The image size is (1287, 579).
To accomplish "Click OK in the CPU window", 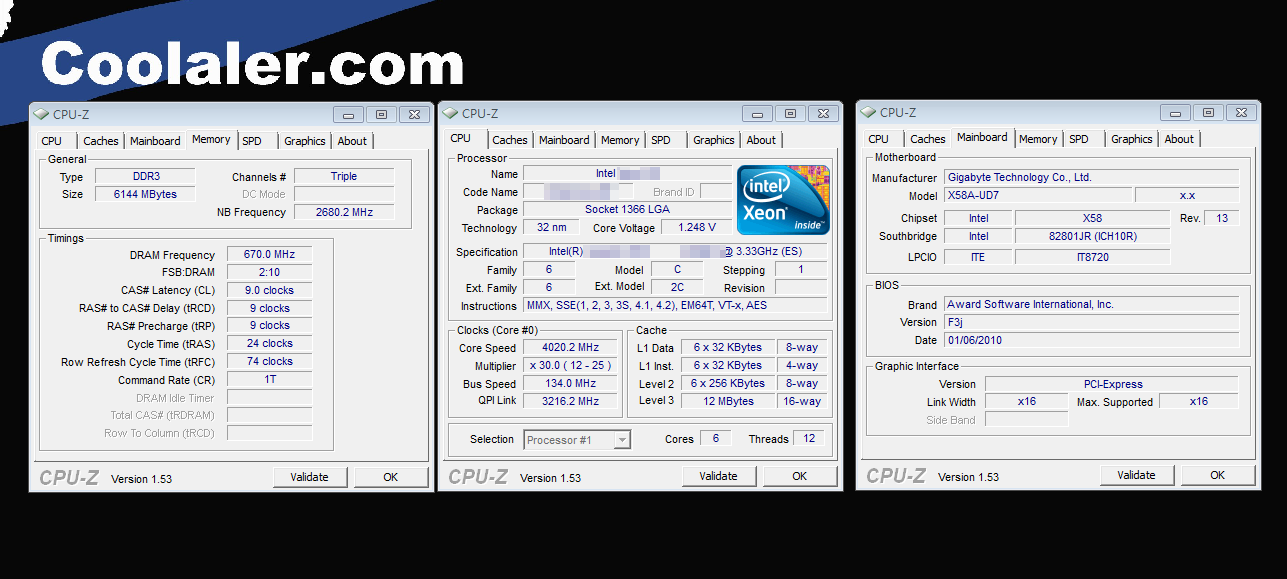I will [x=800, y=476].
